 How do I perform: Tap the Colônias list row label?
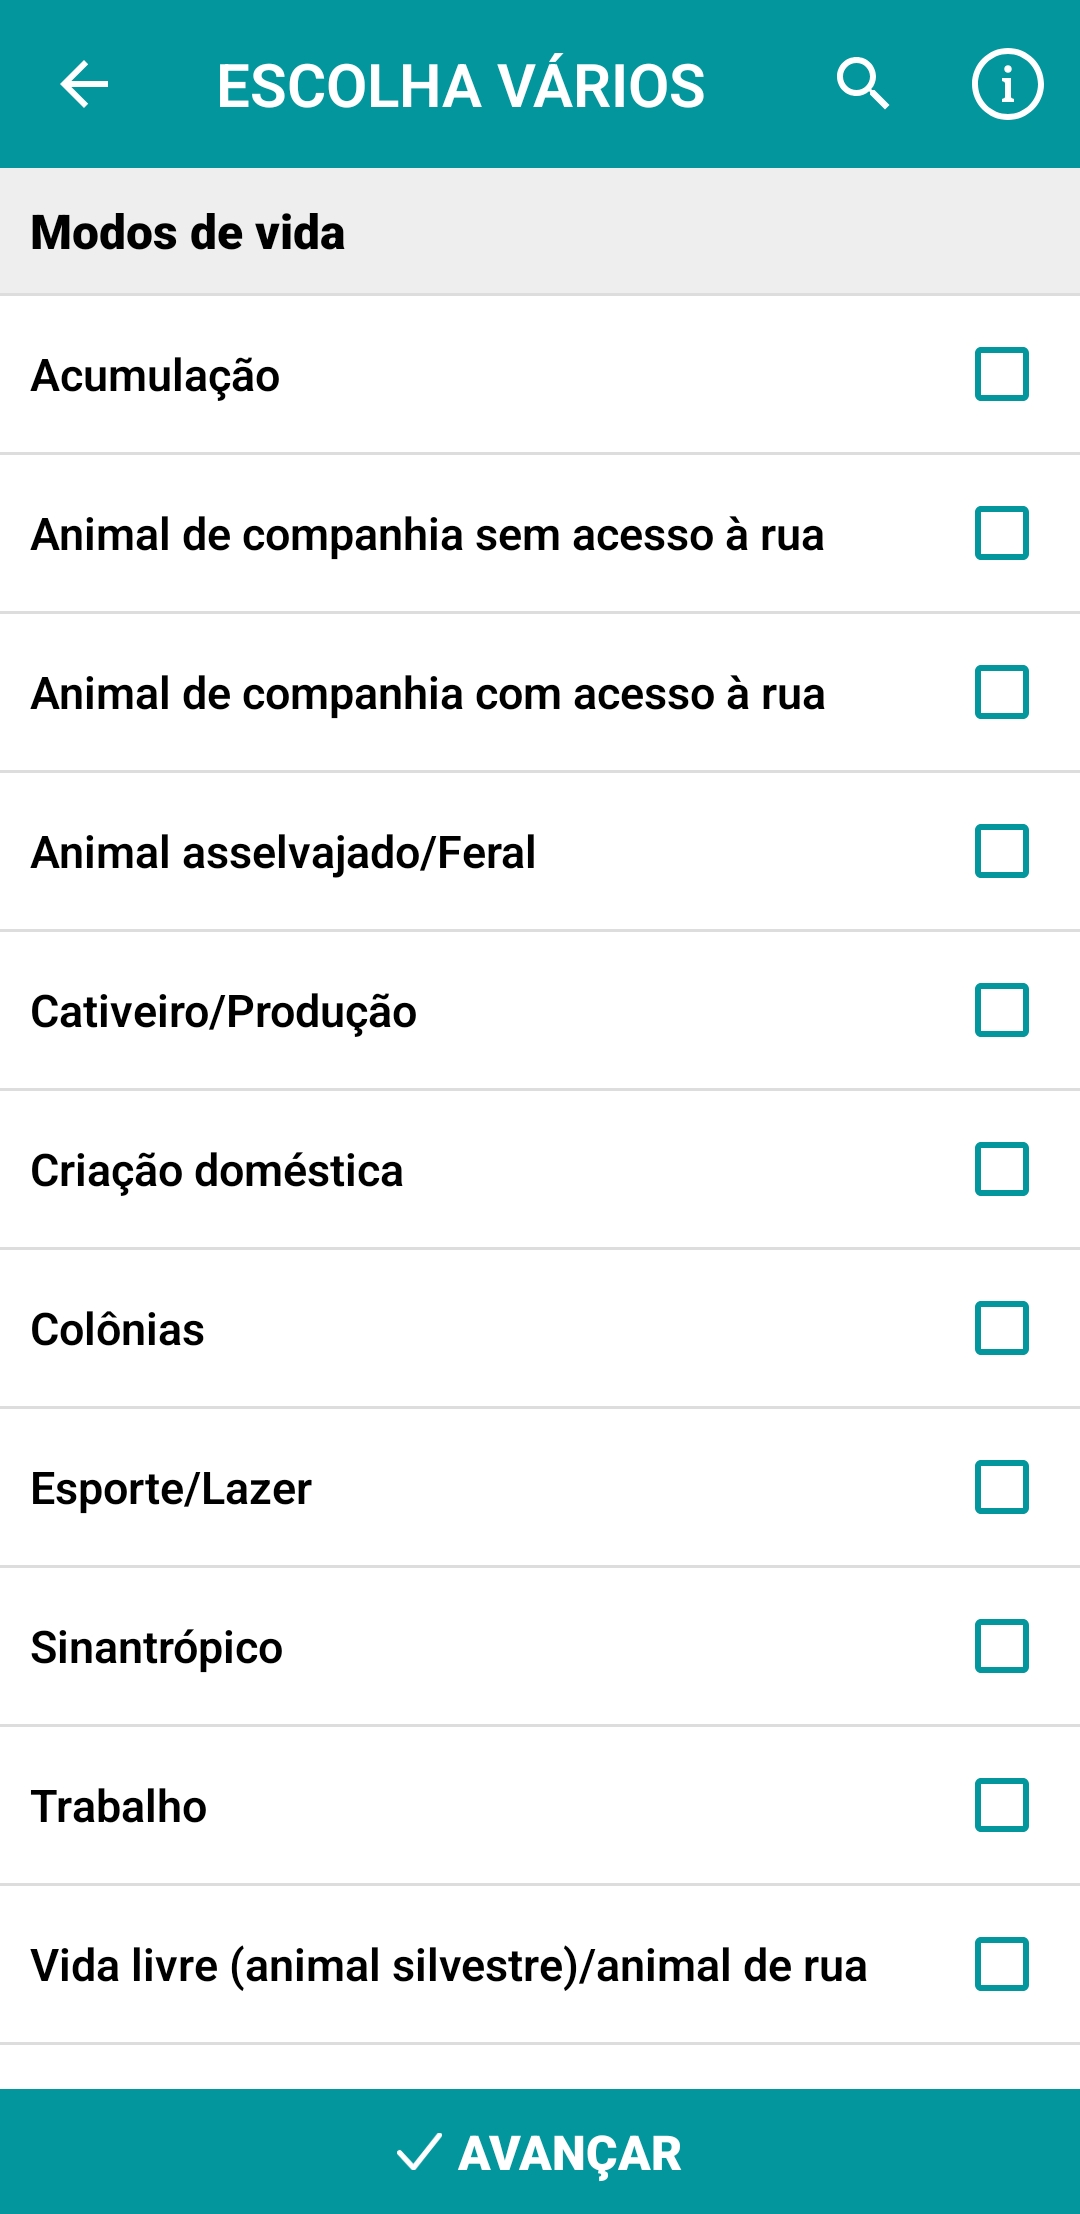coord(118,1330)
